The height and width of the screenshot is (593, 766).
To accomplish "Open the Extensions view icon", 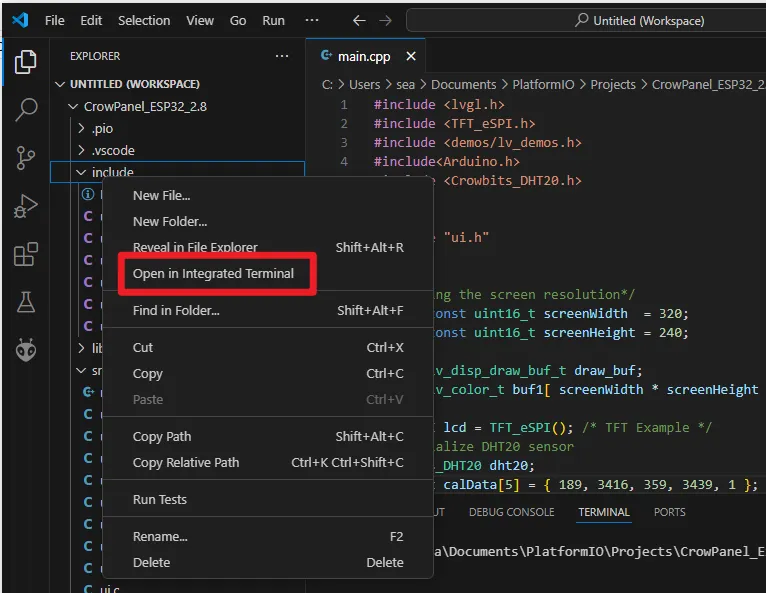I will pyautogui.click(x=26, y=255).
